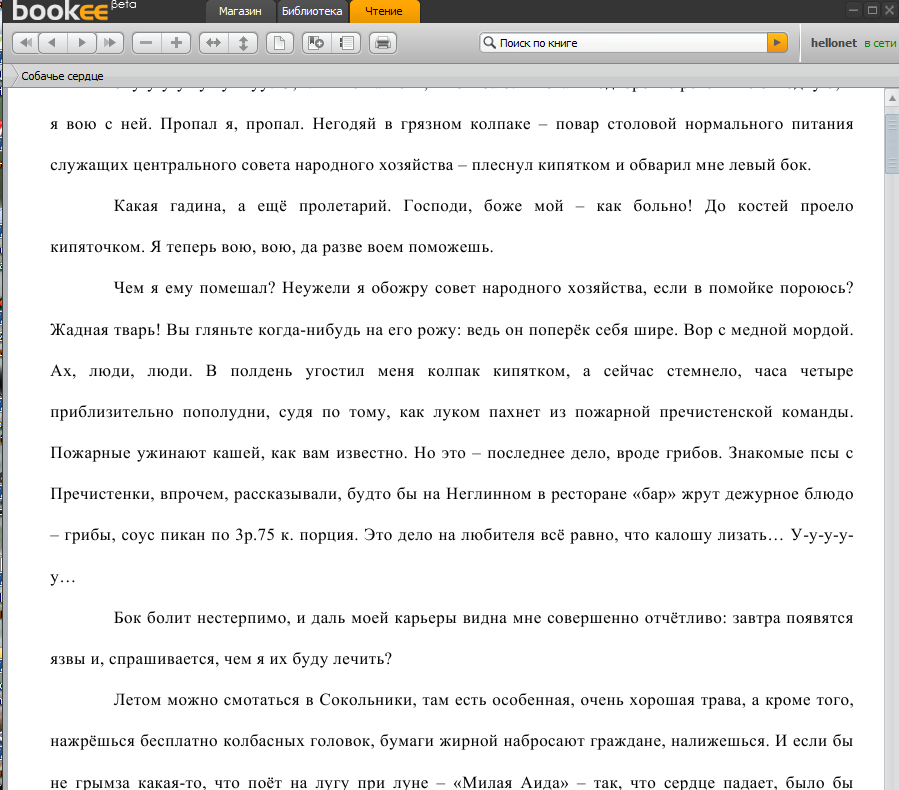The width and height of the screenshot is (899, 790).
Task: Click the 'Поиск по книге' search field
Action: pyautogui.click(x=623, y=42)
